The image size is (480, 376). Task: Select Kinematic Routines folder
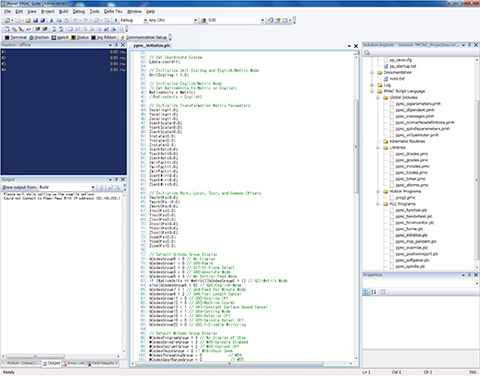tap(407, 141)
